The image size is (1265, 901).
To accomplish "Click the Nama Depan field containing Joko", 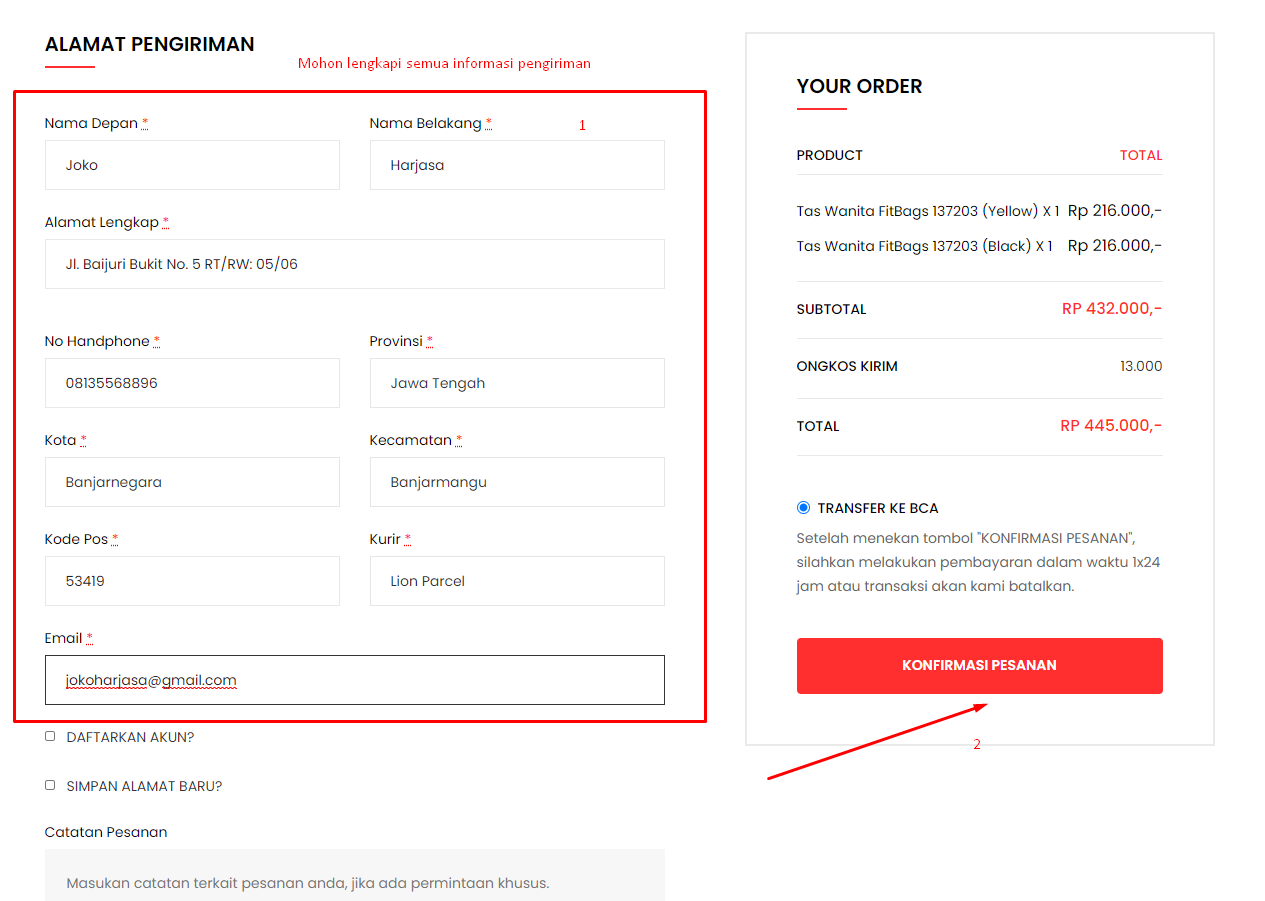I will [x=192, y=165].
